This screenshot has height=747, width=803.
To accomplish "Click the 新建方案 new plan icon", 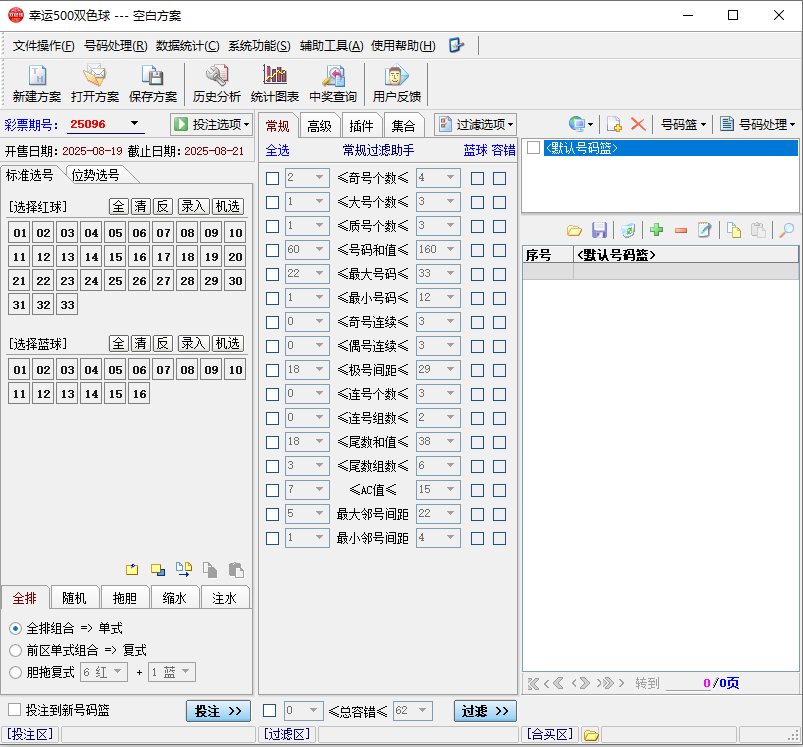I will click(x=37, y=83).
